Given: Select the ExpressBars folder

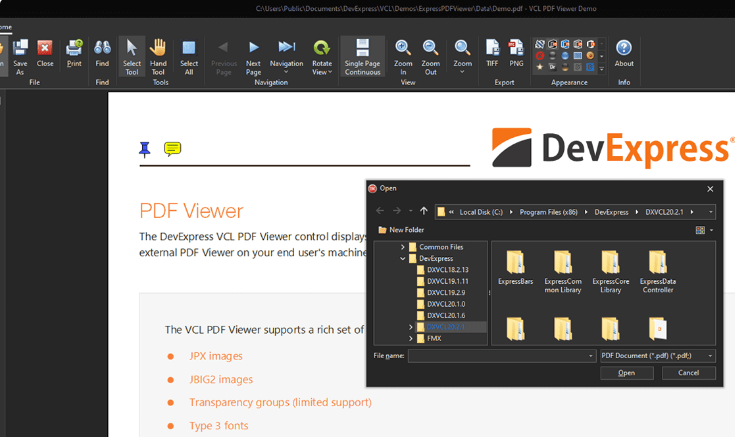Looking at the screenshot, I should [x=516, y=267].
